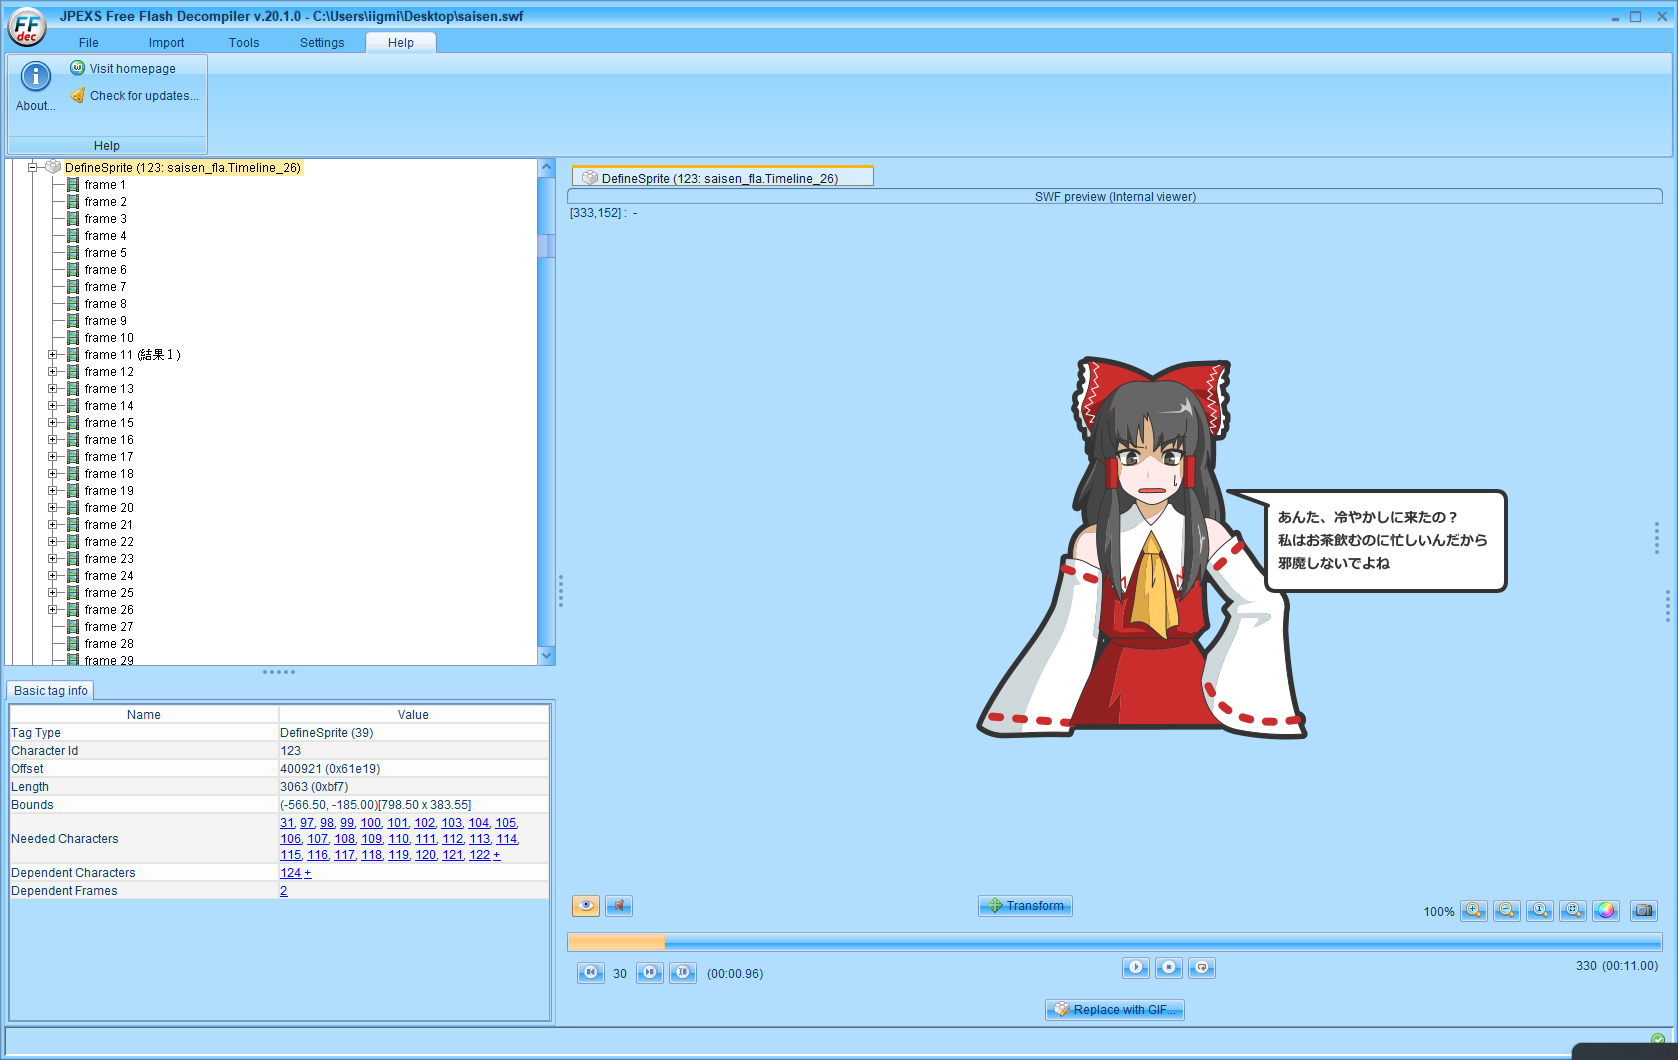This screenshot has height=1060, width=1678.
Task: Check for updates
Action: click(x=134, y=96)
